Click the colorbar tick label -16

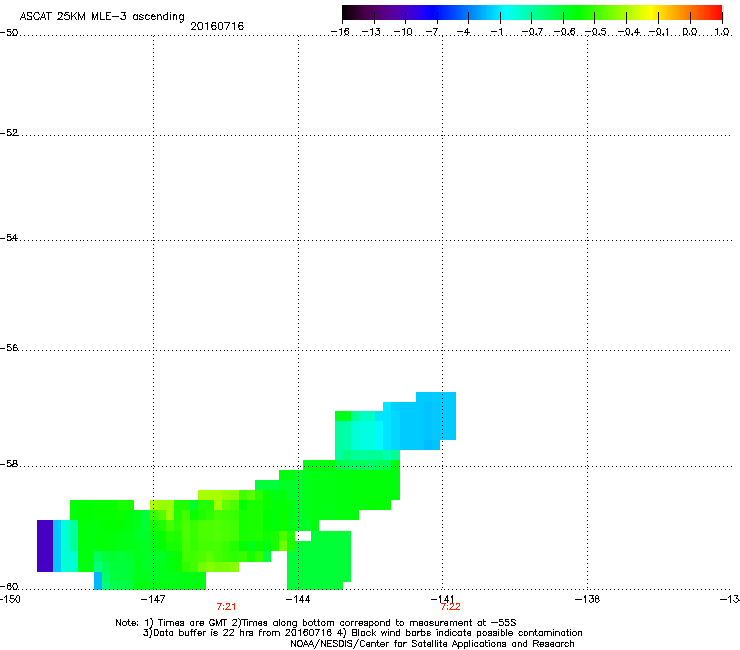click(340, 32)
